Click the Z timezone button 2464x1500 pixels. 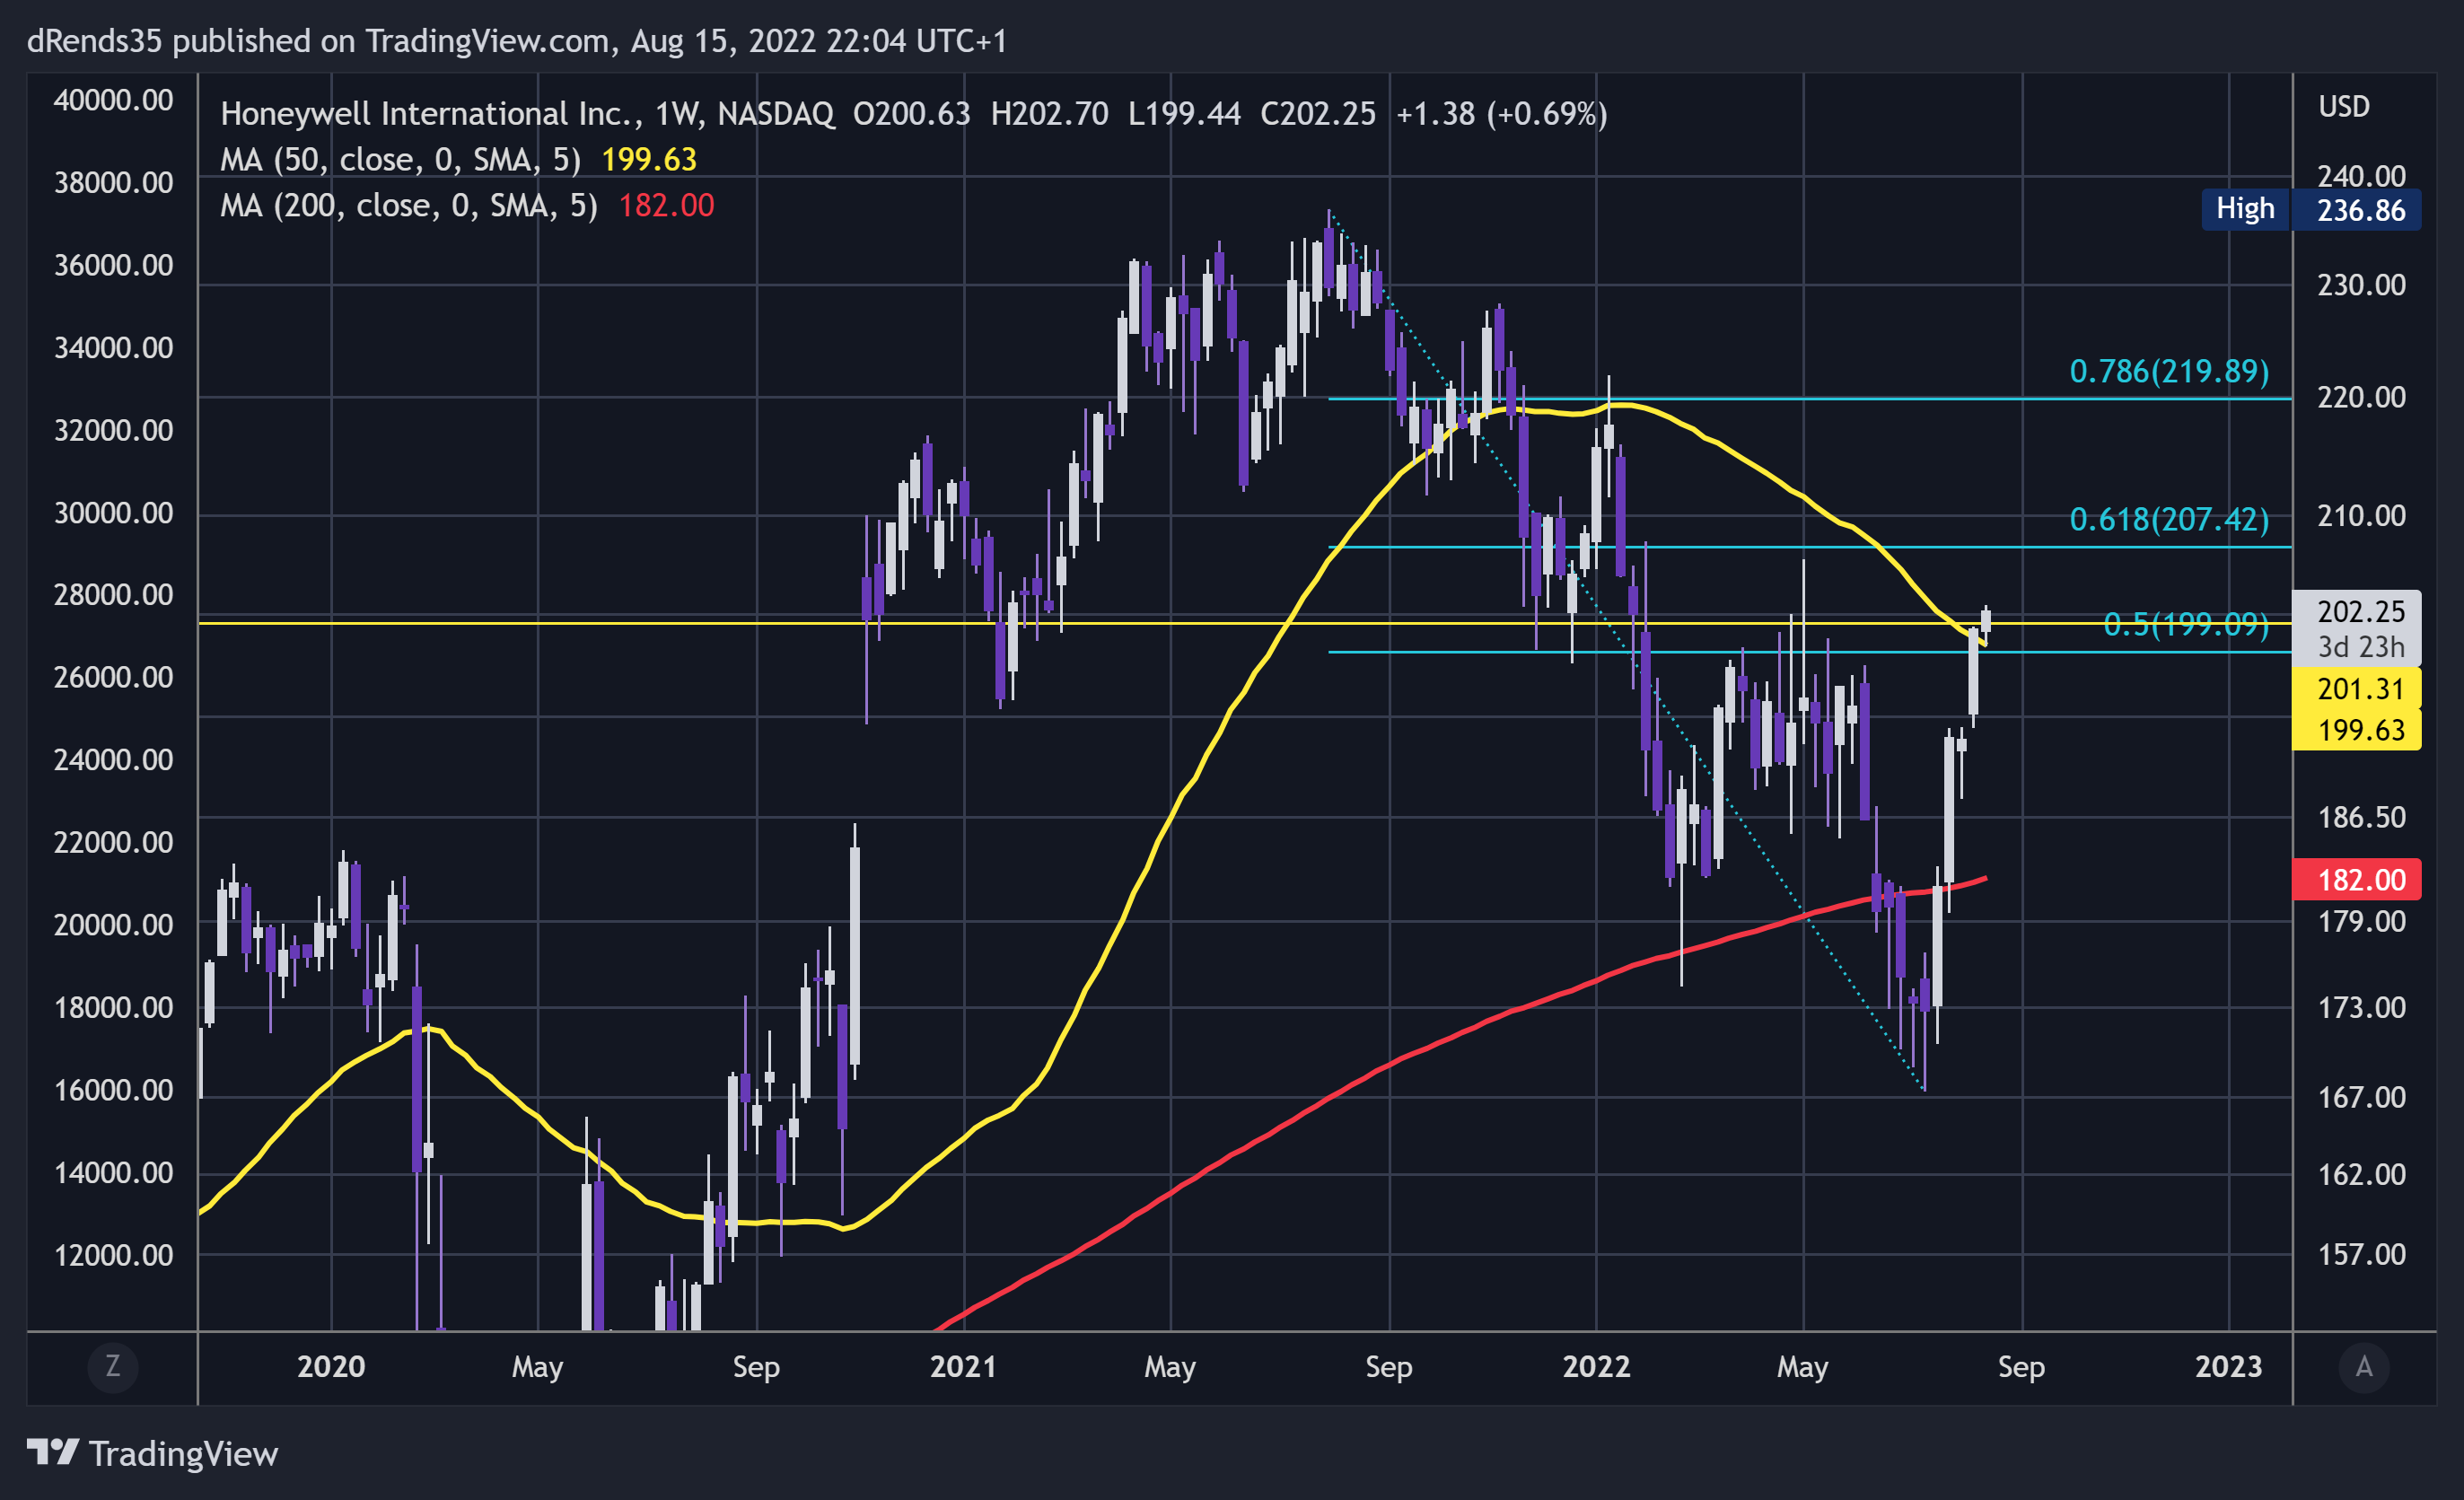click(x=113, y=1366)
